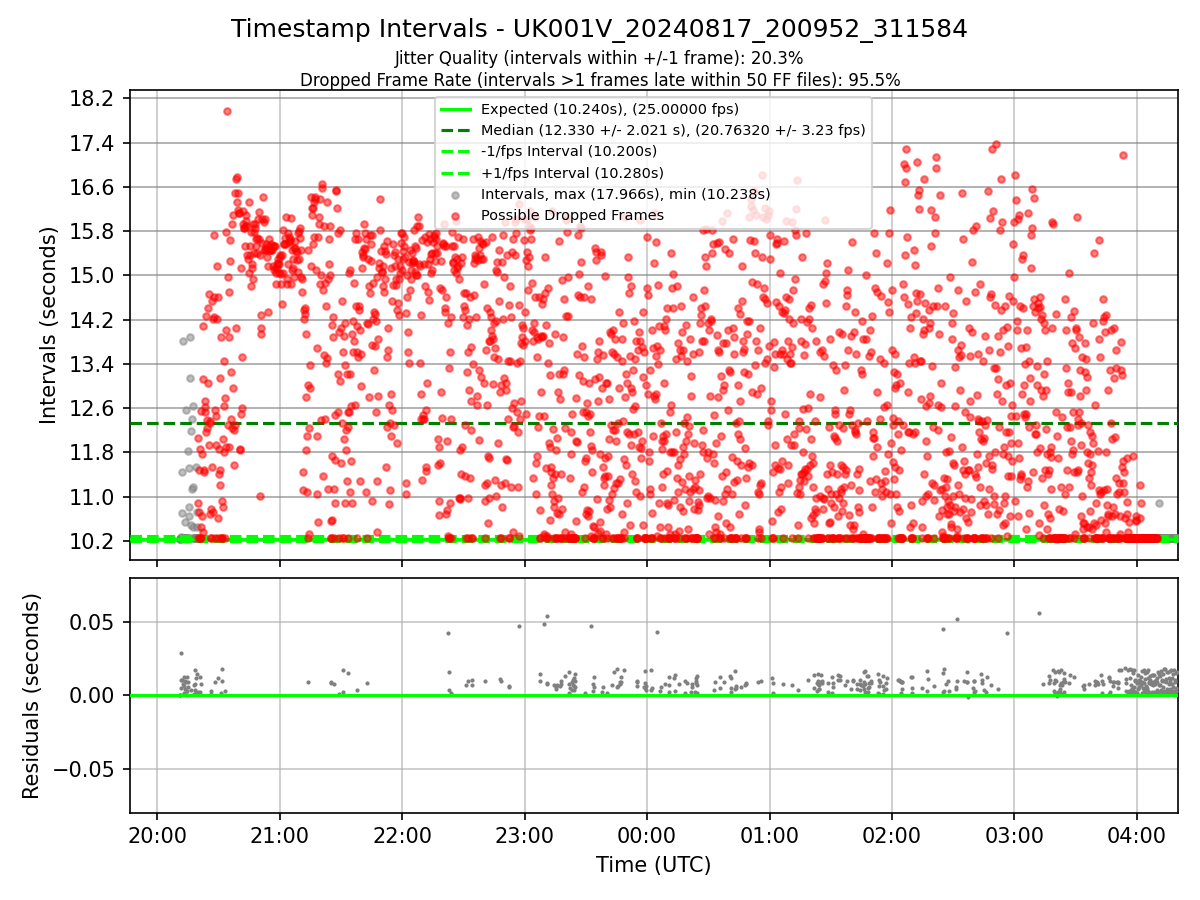Click the solid green line swatch beside 'Expected' in legend
The image size is (1200, 900).
pos(456,109)
